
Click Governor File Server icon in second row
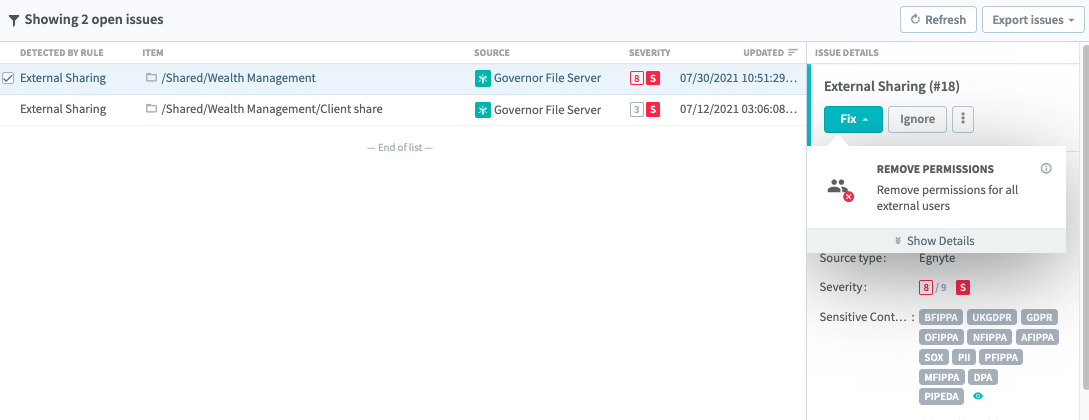[x=482, y=109]
